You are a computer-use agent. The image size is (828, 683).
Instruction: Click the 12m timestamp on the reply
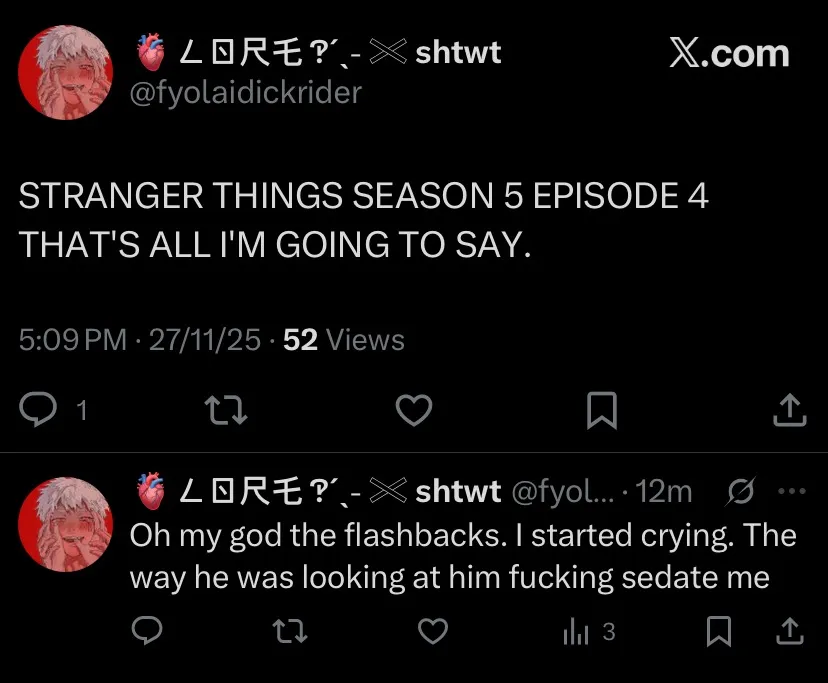(x=663, y=491)
